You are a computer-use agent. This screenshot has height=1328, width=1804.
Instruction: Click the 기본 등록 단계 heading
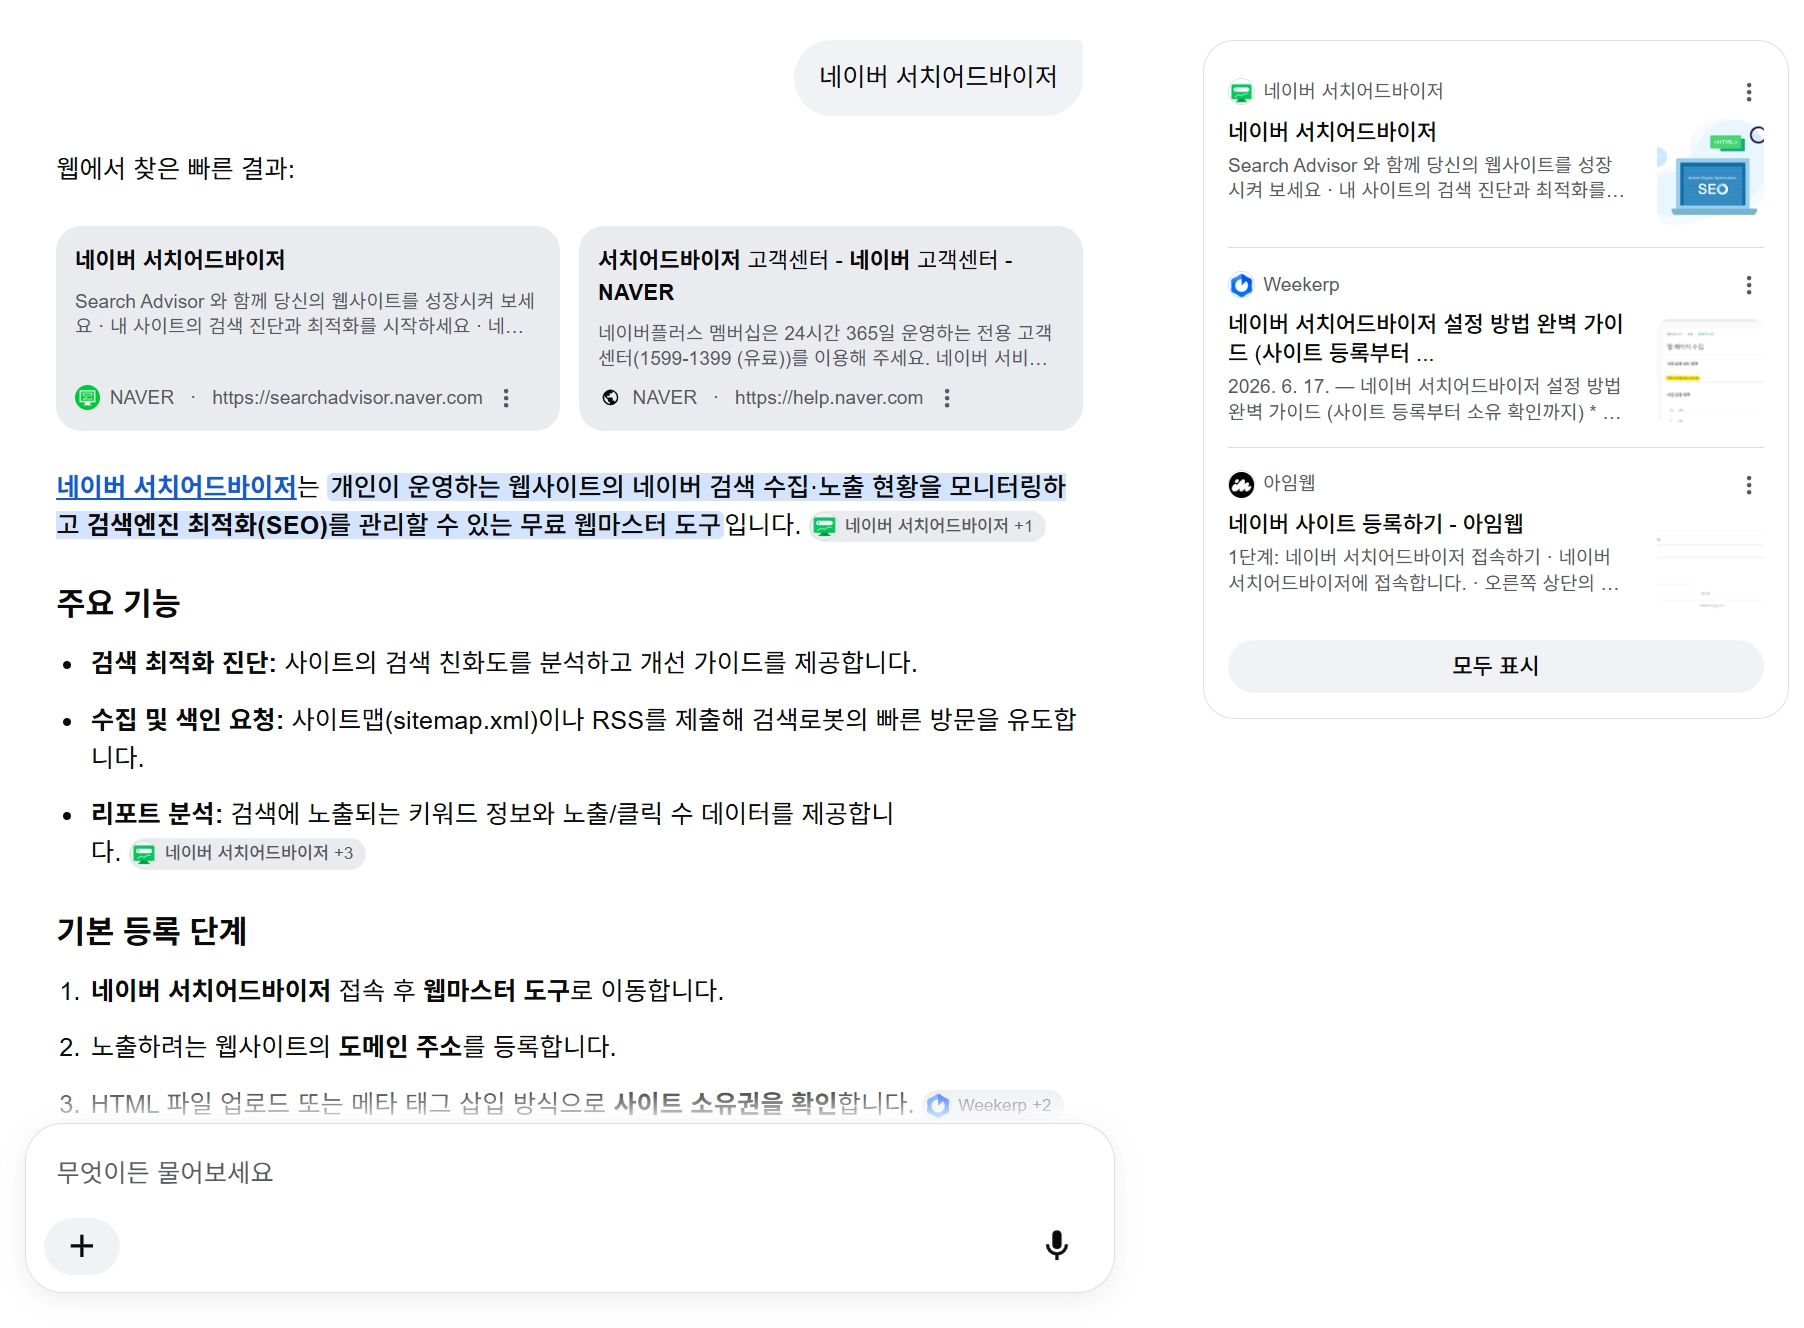[x=151, y=931]
